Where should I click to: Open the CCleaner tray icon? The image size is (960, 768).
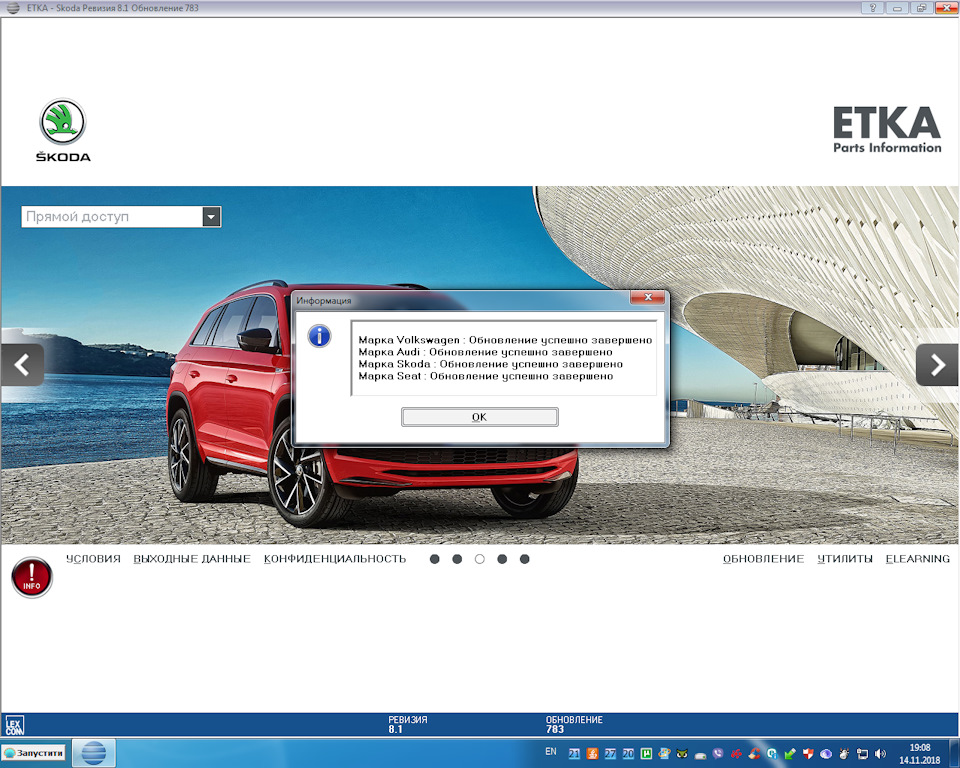coord(754,753)
